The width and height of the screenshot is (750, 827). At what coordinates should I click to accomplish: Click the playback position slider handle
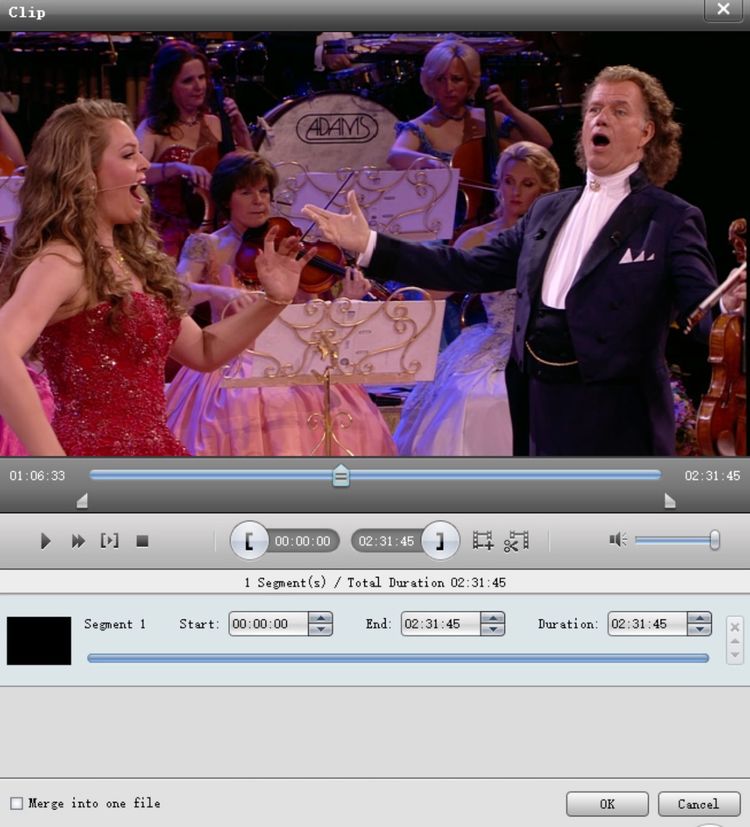tap(341, 476)
